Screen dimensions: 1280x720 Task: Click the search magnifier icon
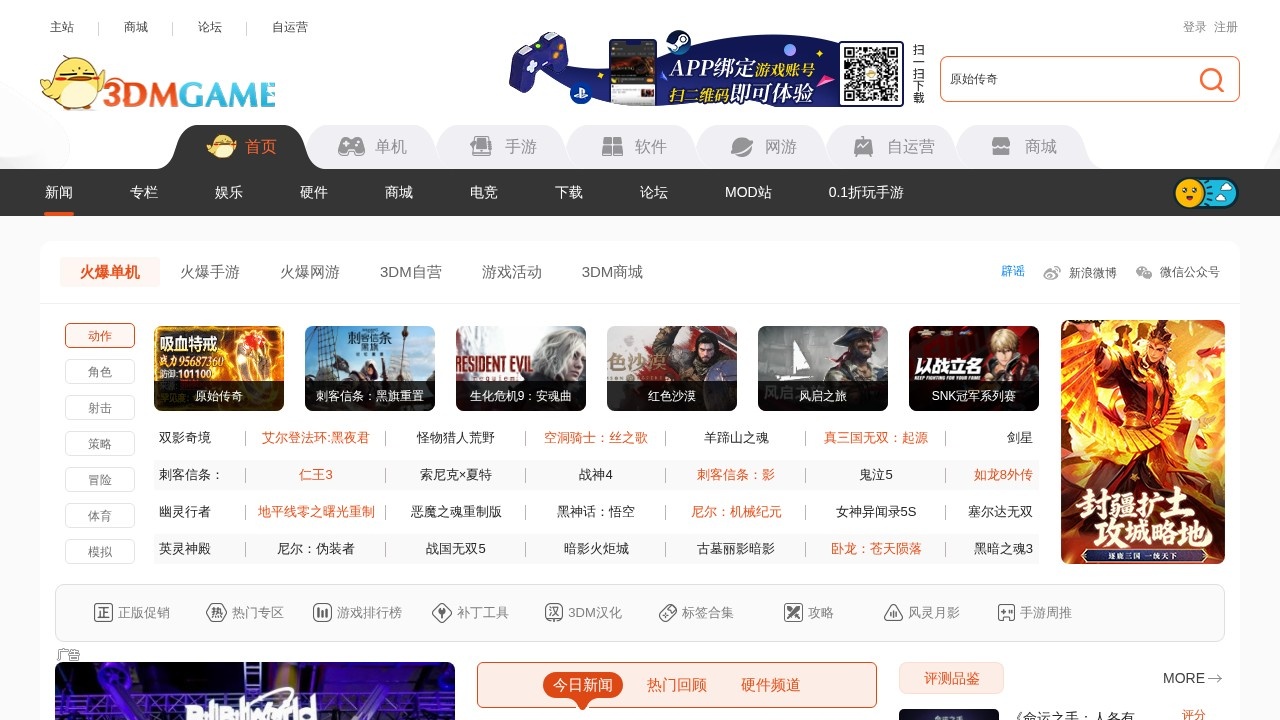point(1212,80)
